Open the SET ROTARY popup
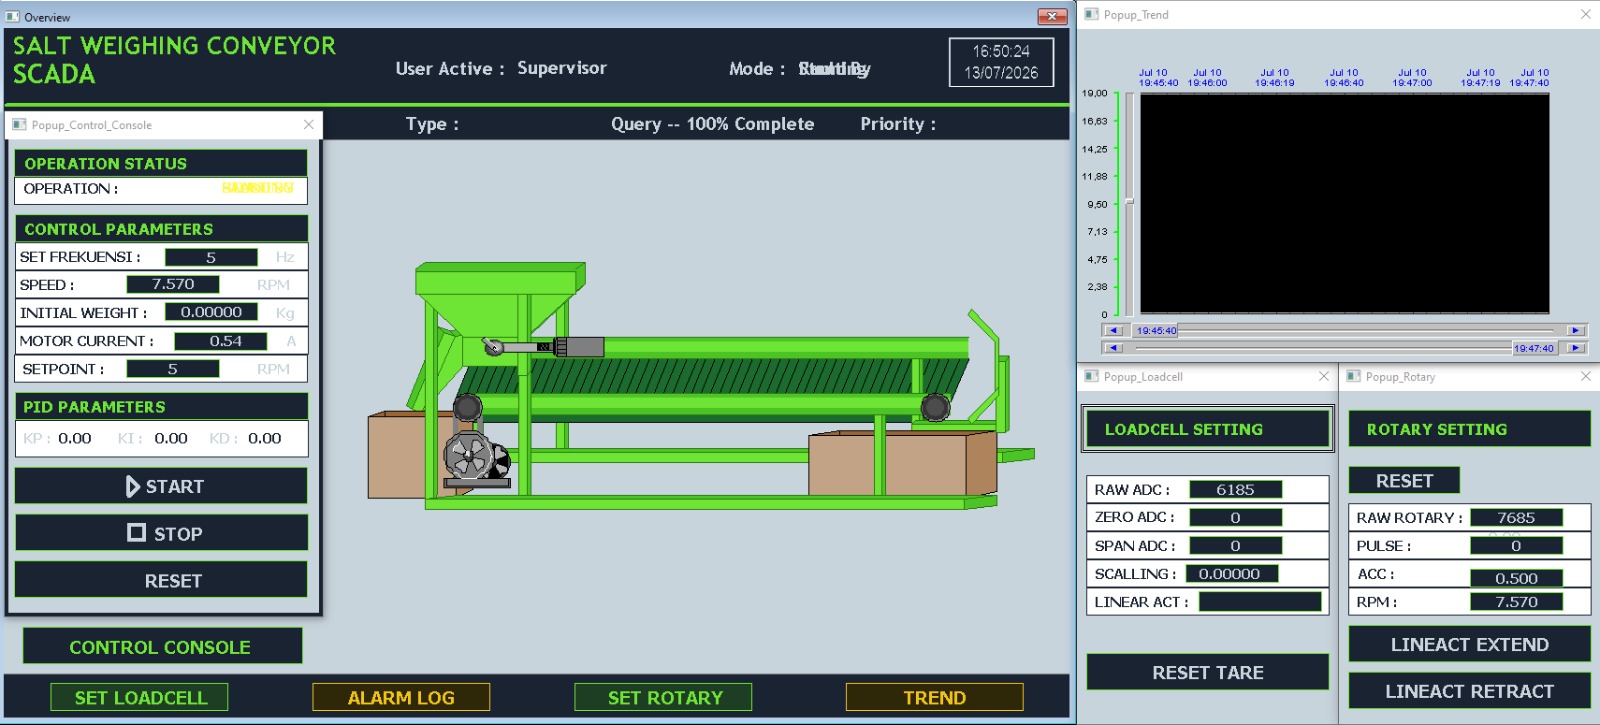1600x725 pixels. (664, 697)
